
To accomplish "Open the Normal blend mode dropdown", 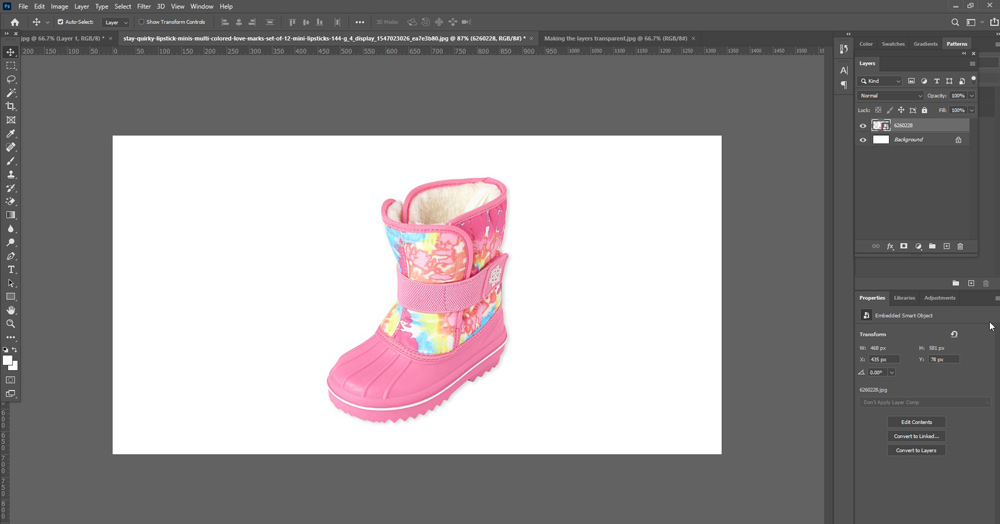I will click(890, 96).
